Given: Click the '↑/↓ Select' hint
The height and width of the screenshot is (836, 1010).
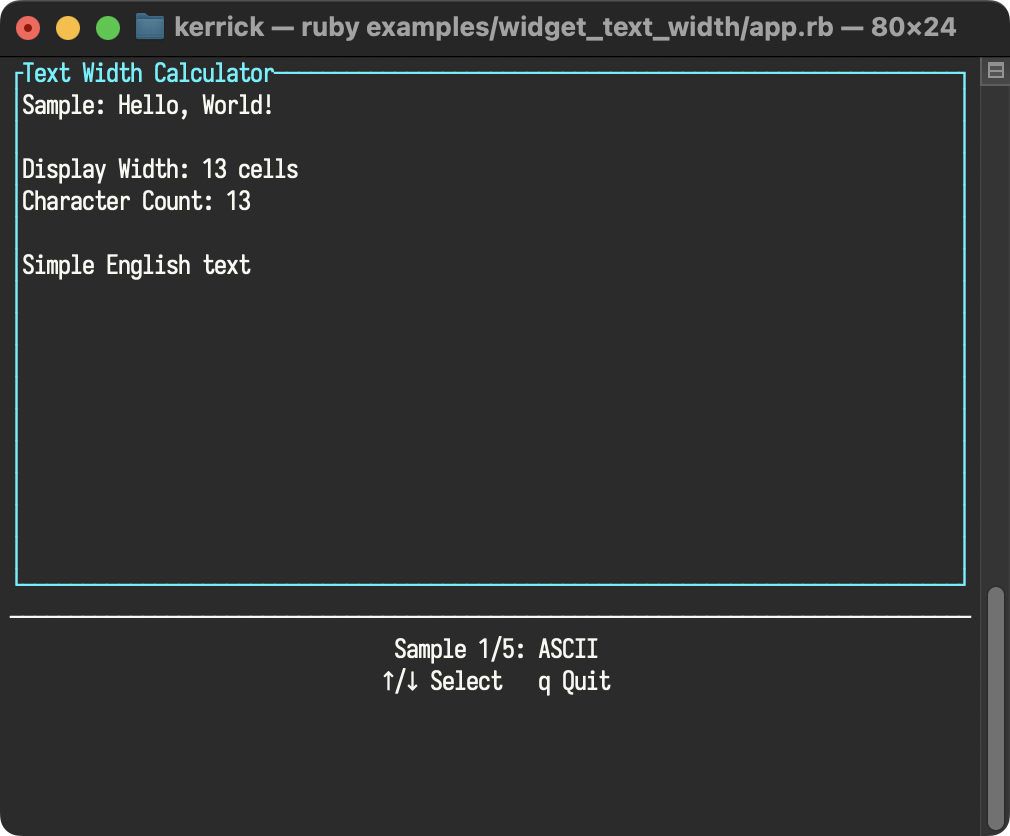Looking at the screenshot, I should [x=442, y=681].
